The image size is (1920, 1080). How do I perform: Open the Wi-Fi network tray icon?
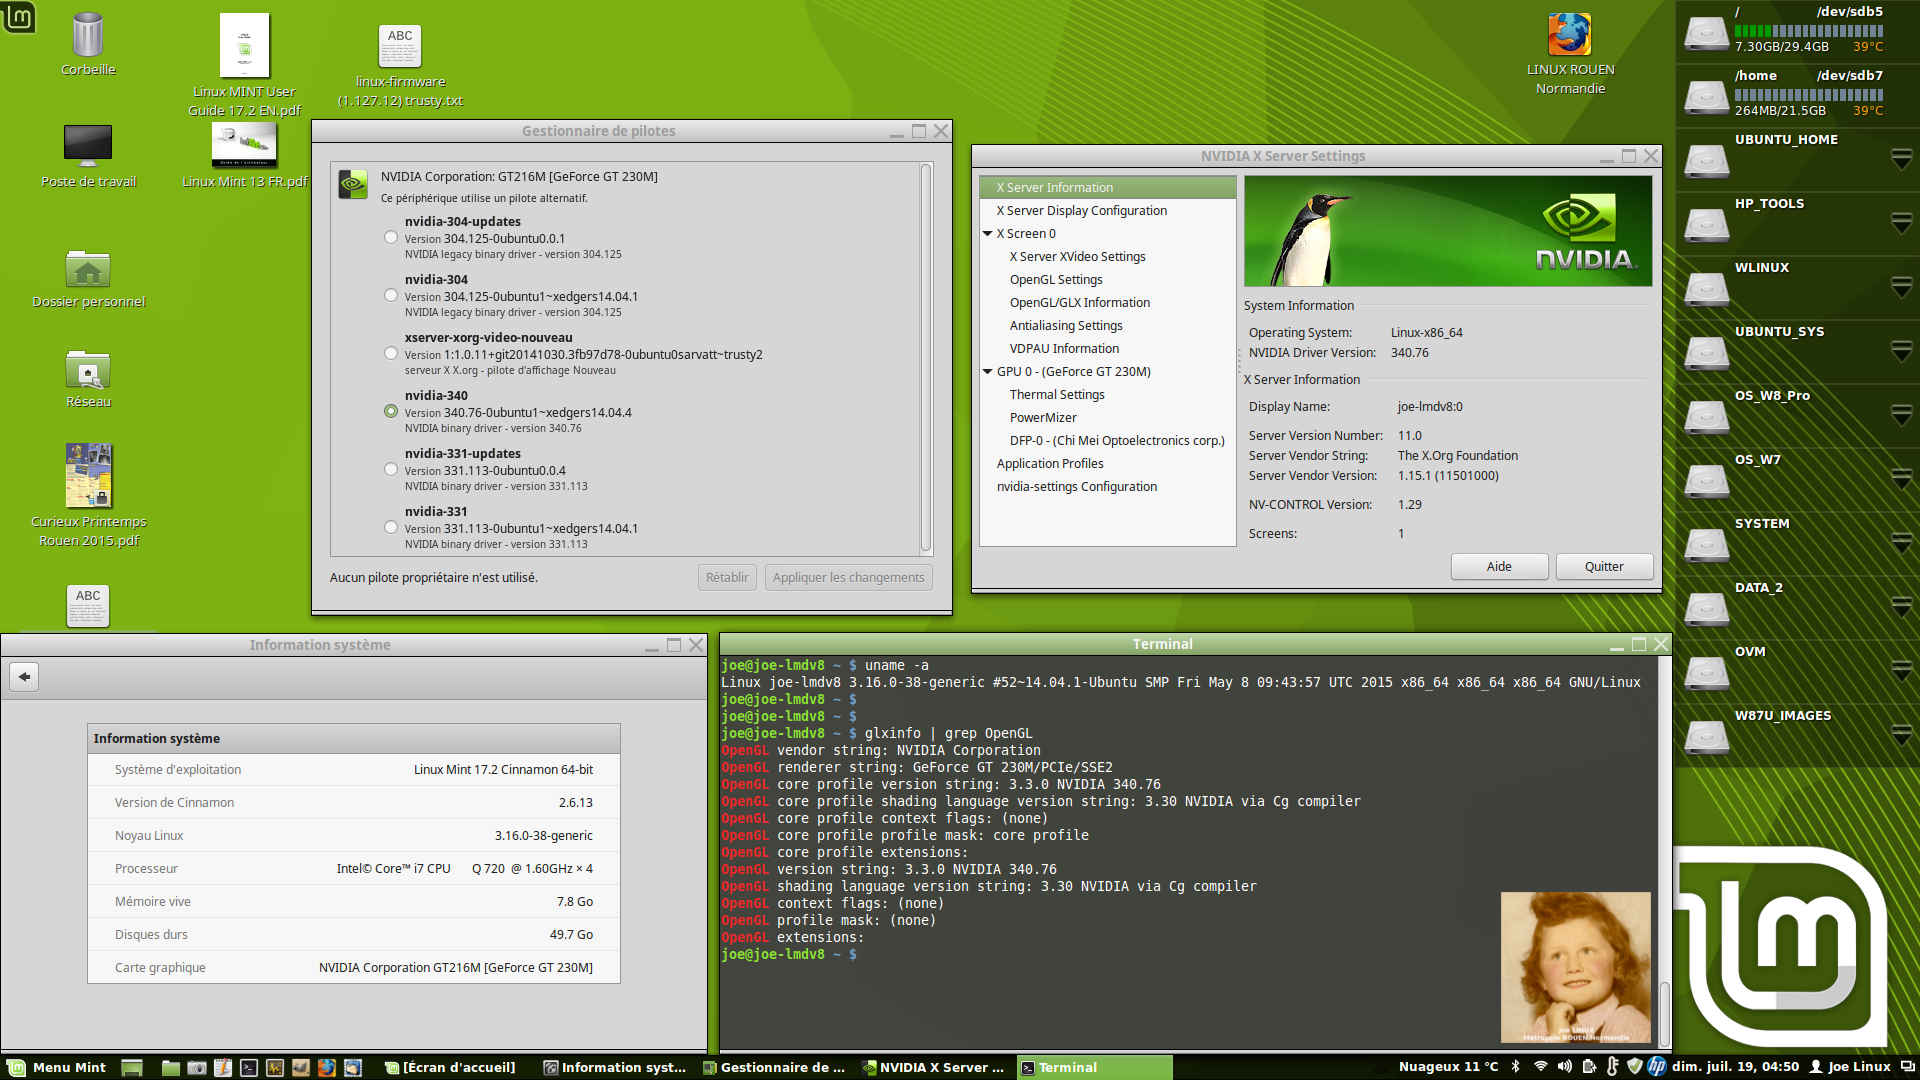[1541, 1067]
